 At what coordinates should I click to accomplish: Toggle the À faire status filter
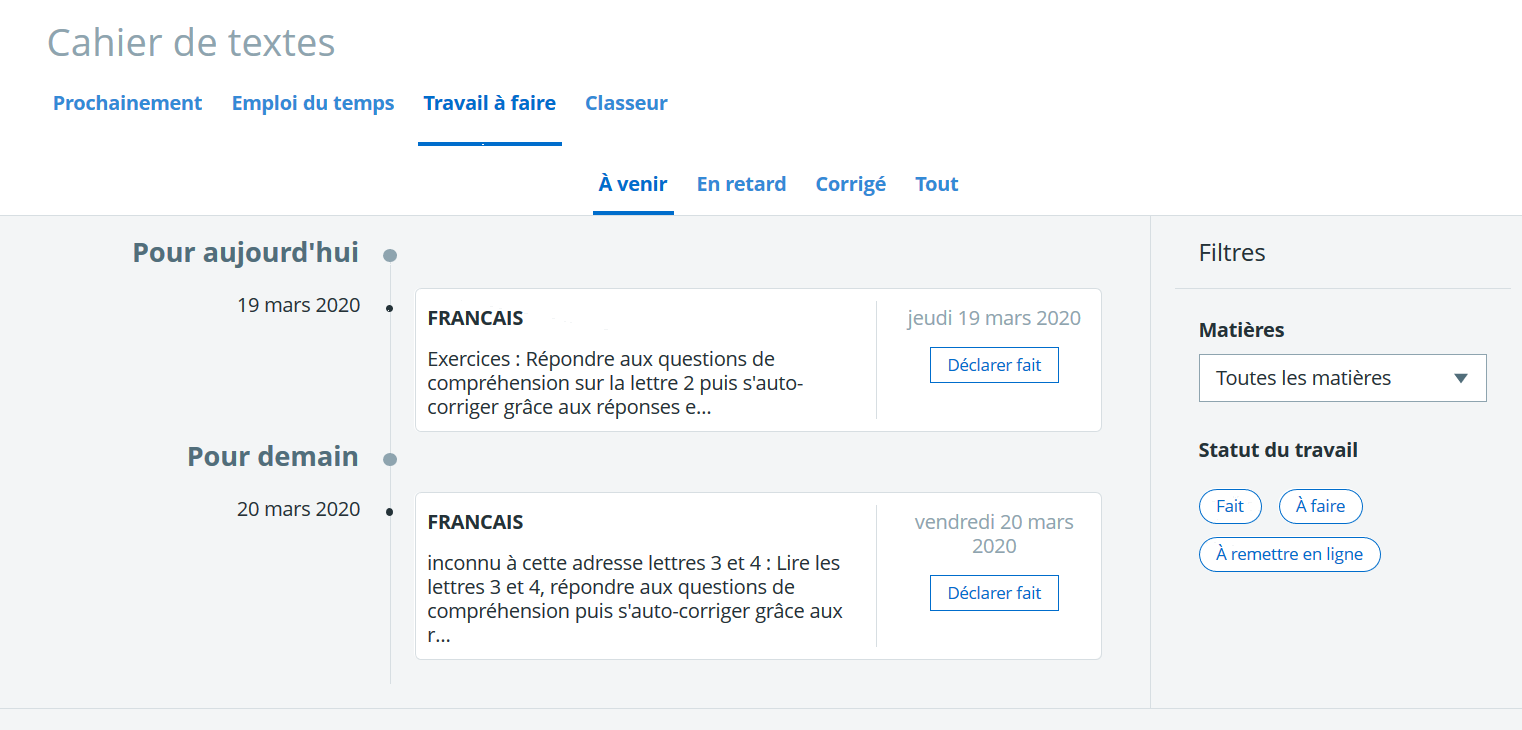(1320, 506)
